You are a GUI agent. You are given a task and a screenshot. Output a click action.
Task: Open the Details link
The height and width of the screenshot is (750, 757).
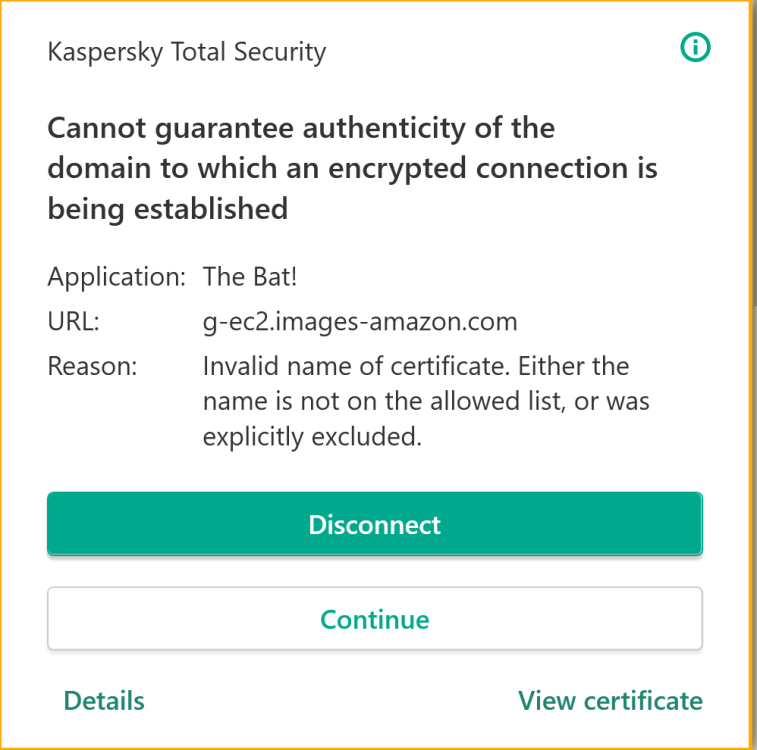(x=104, y=701)
